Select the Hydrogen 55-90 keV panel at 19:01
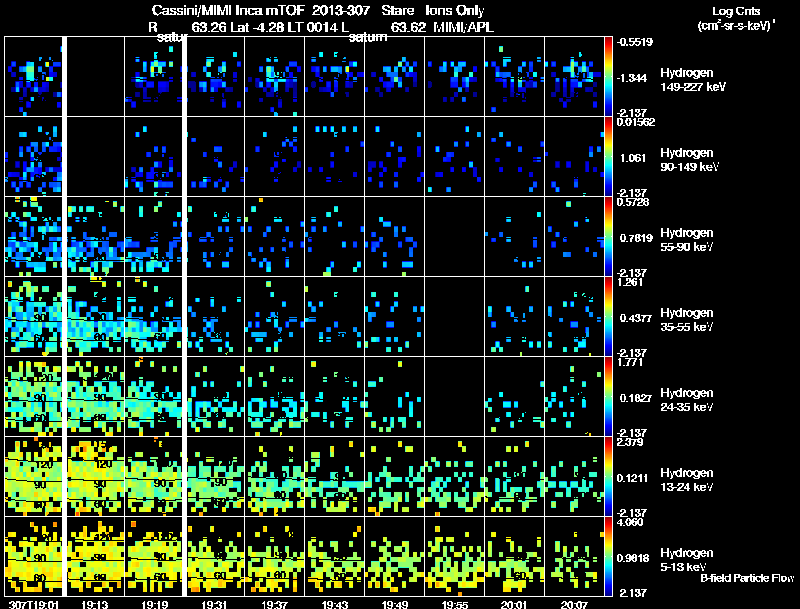The height and width of the screenshot is (609, 800). click(33, 237)
